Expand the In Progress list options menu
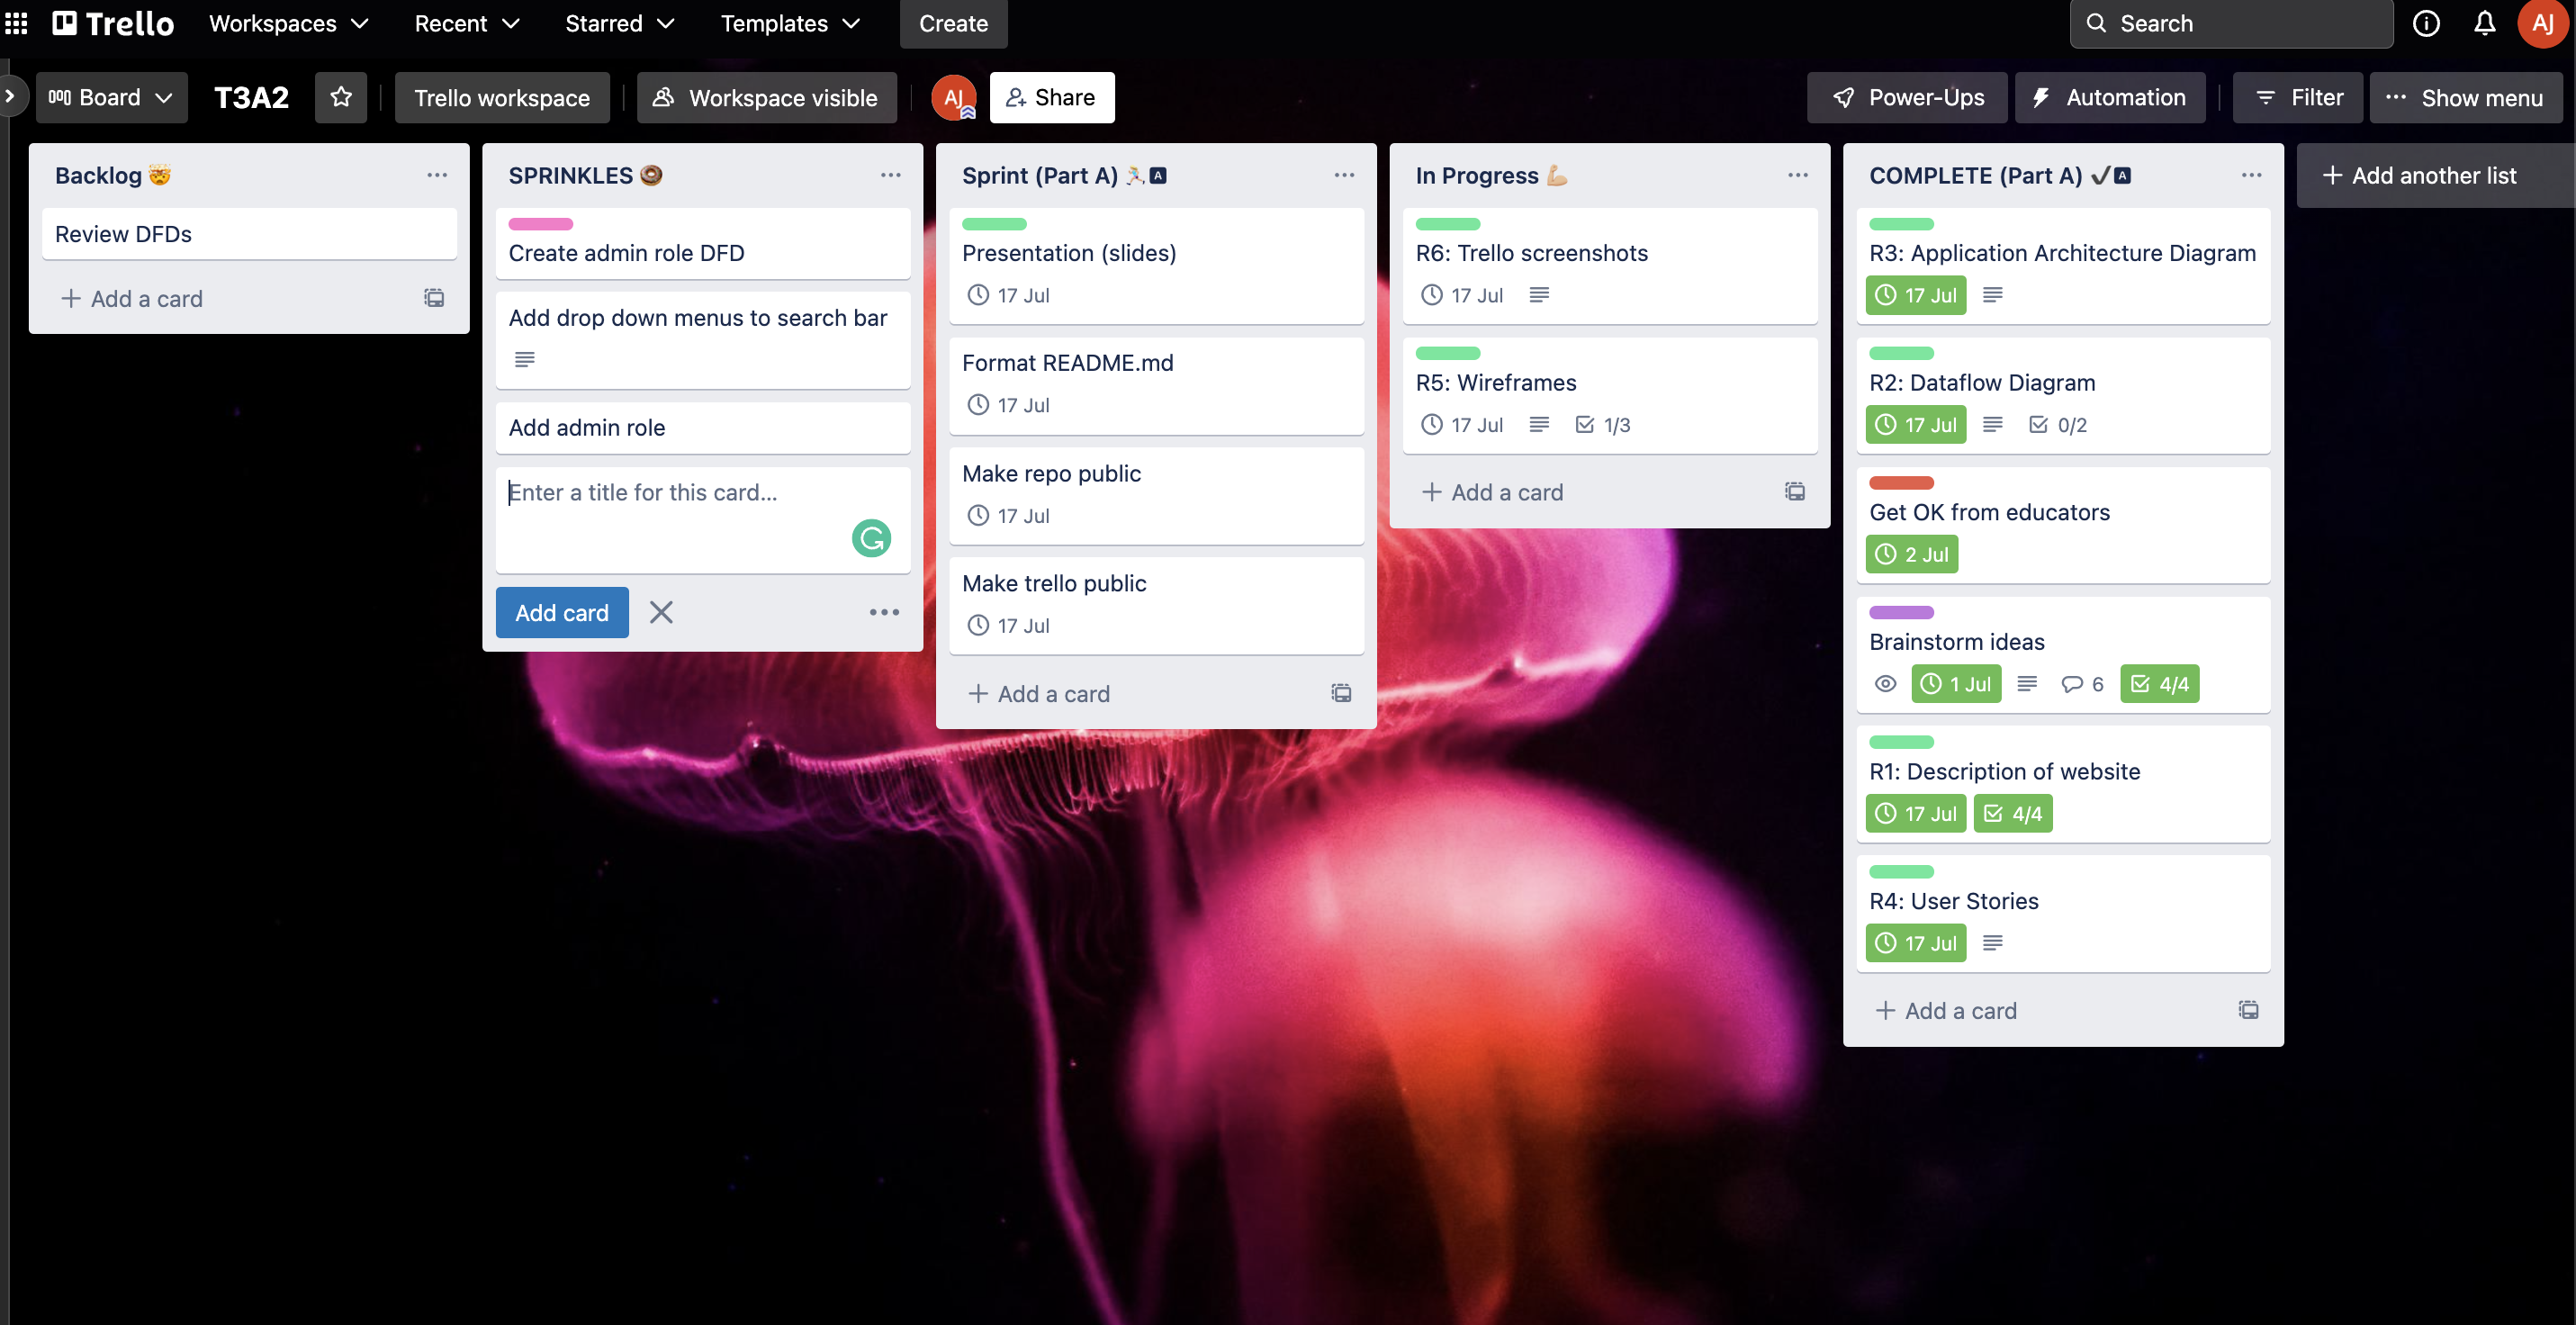This screenshot has width=2576, height=1325. [1796, 174]
